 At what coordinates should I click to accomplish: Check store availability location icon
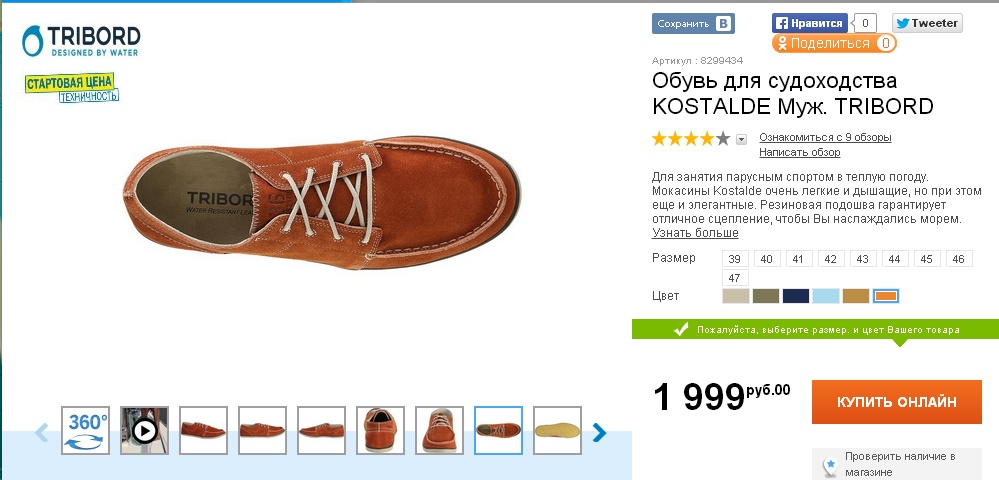tap(829, 465)
